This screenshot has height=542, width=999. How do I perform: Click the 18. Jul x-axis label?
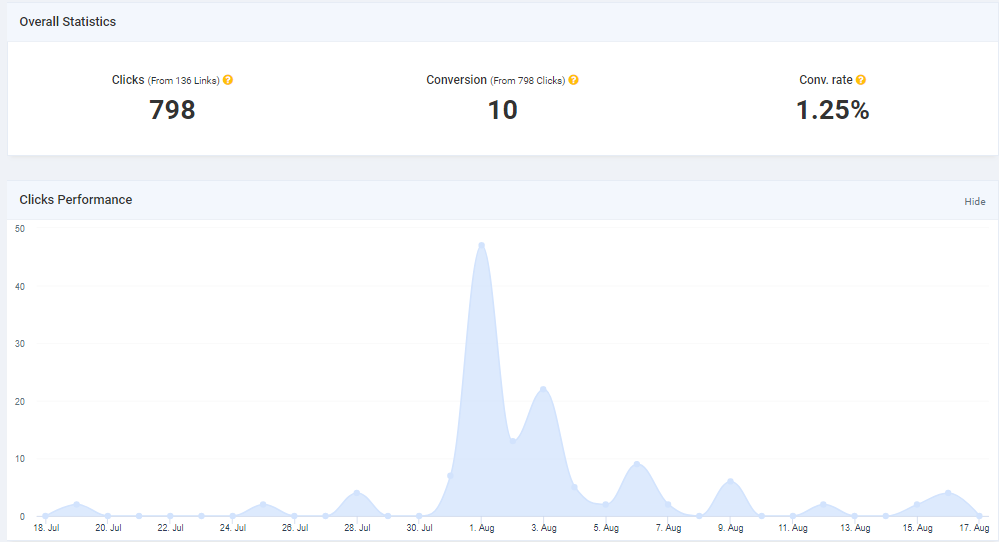[46, 527]
